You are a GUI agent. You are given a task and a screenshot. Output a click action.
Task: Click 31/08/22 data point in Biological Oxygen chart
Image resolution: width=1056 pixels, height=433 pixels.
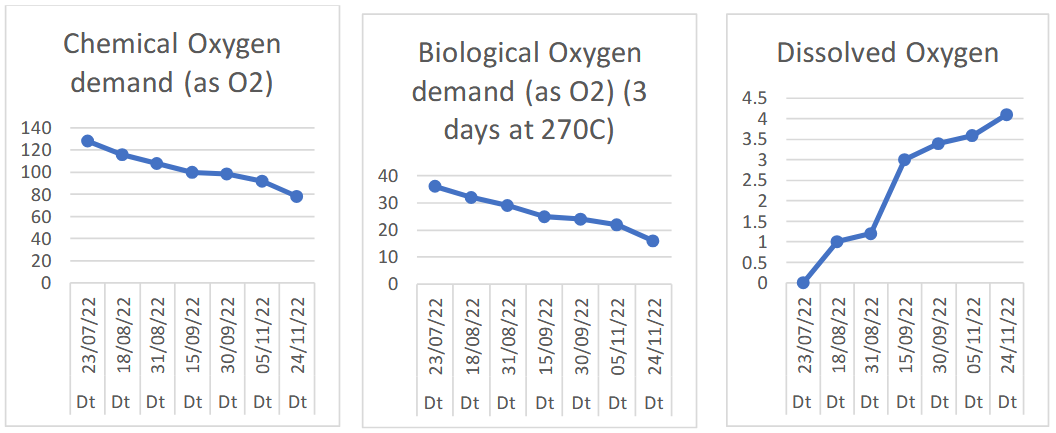coord(507,205)
